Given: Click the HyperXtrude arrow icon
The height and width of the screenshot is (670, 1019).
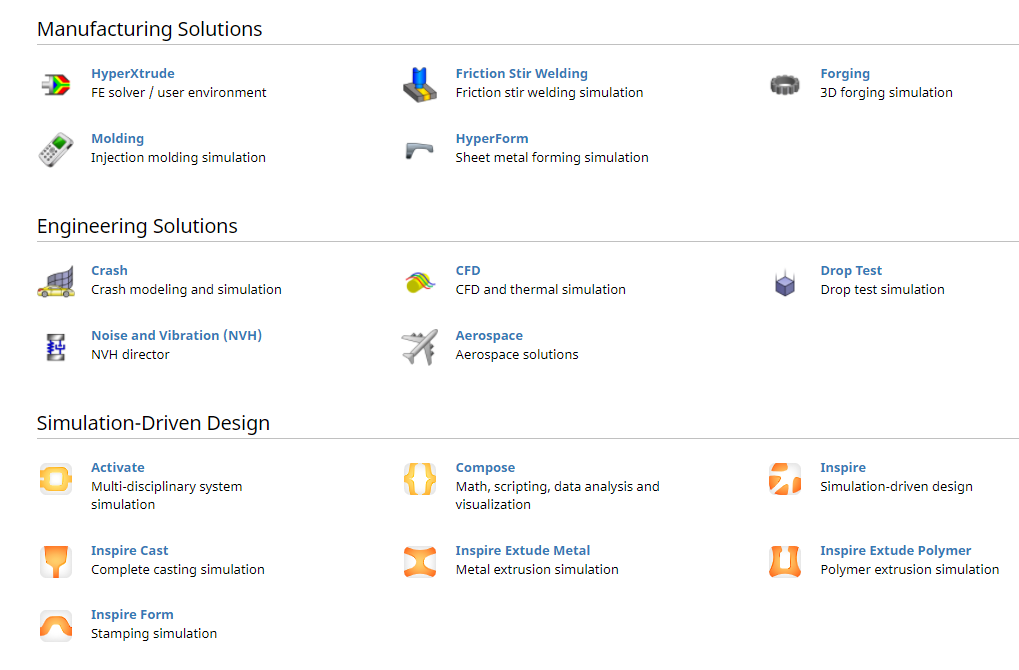Looking at the screenshot, I should [x=56, y=84].
